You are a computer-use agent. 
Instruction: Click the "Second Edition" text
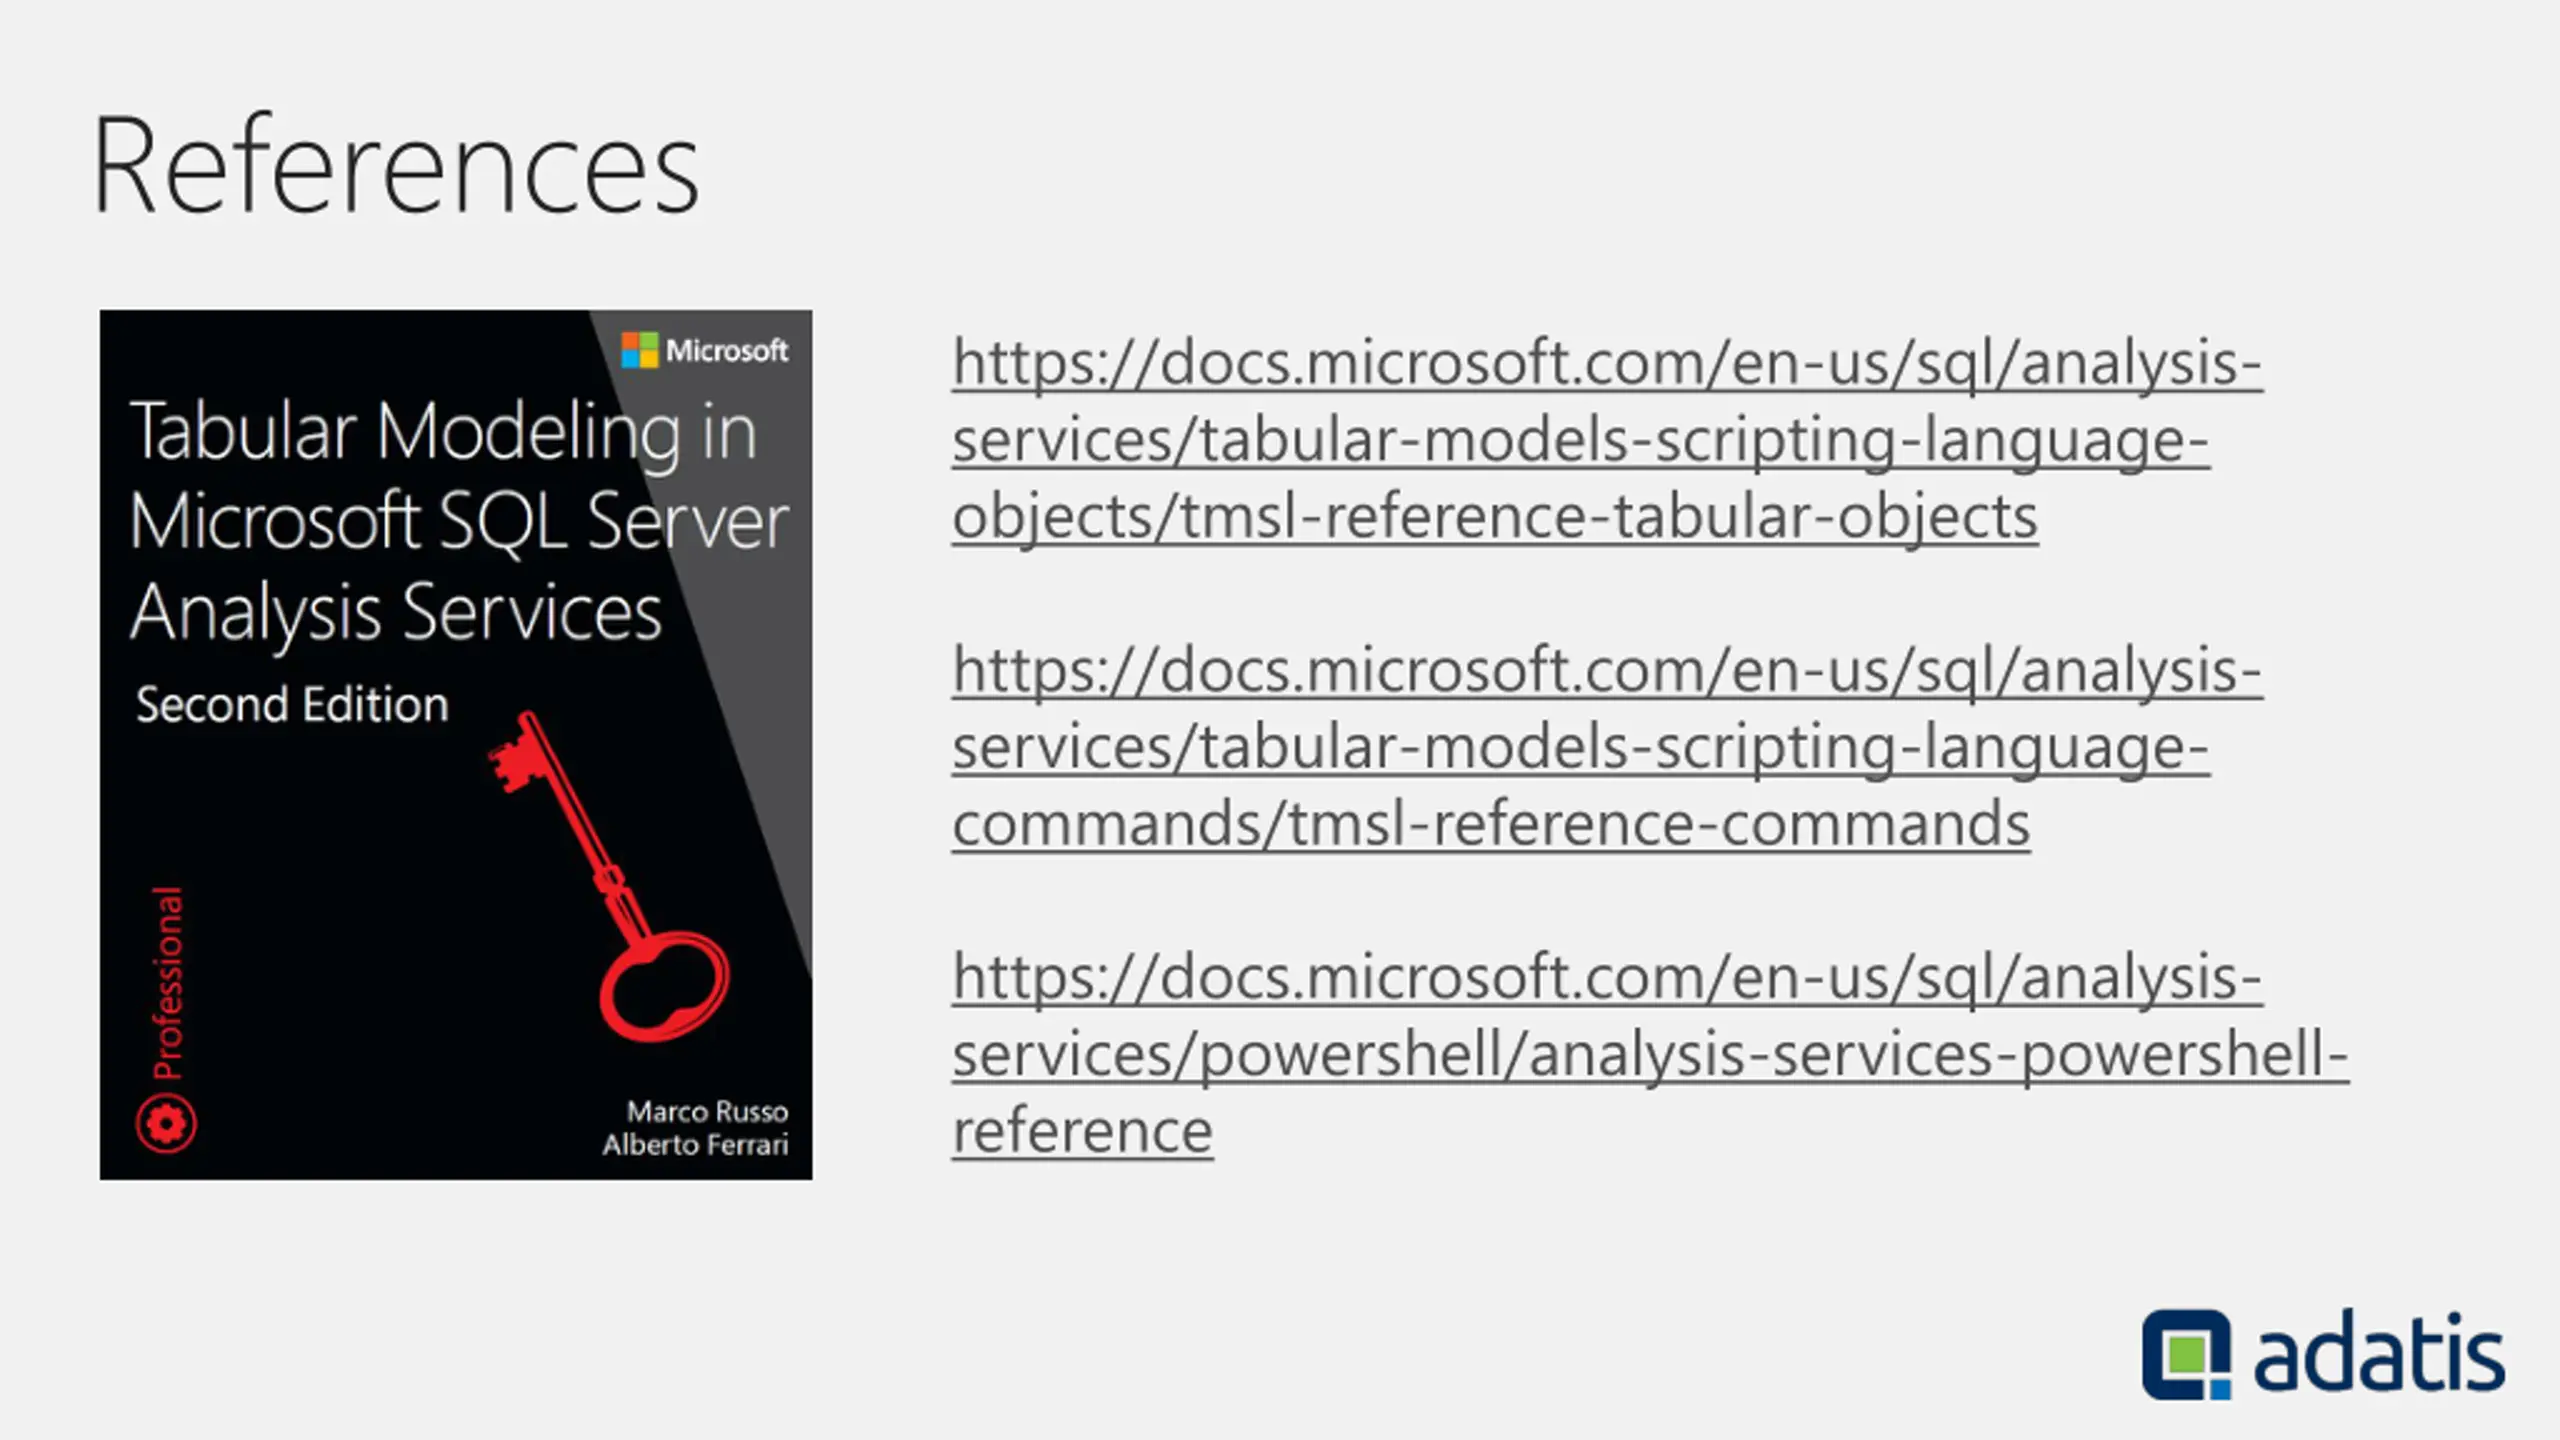[292, 704]
